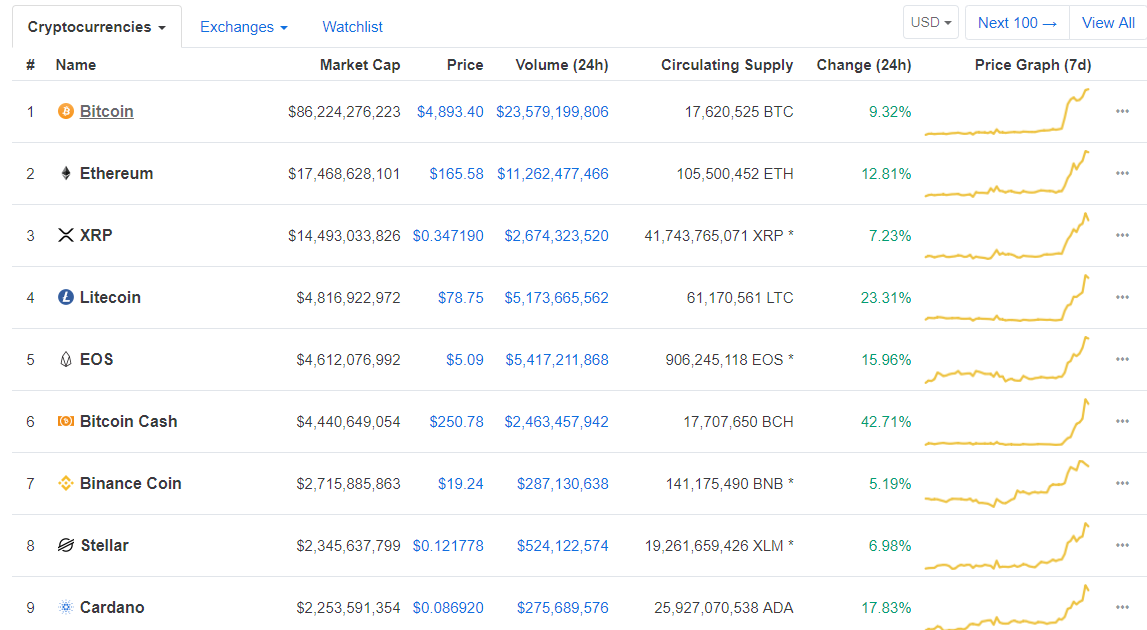
Task: Click Bitcoin volume $23,579,199,806
Action: (x=552, y=112)
